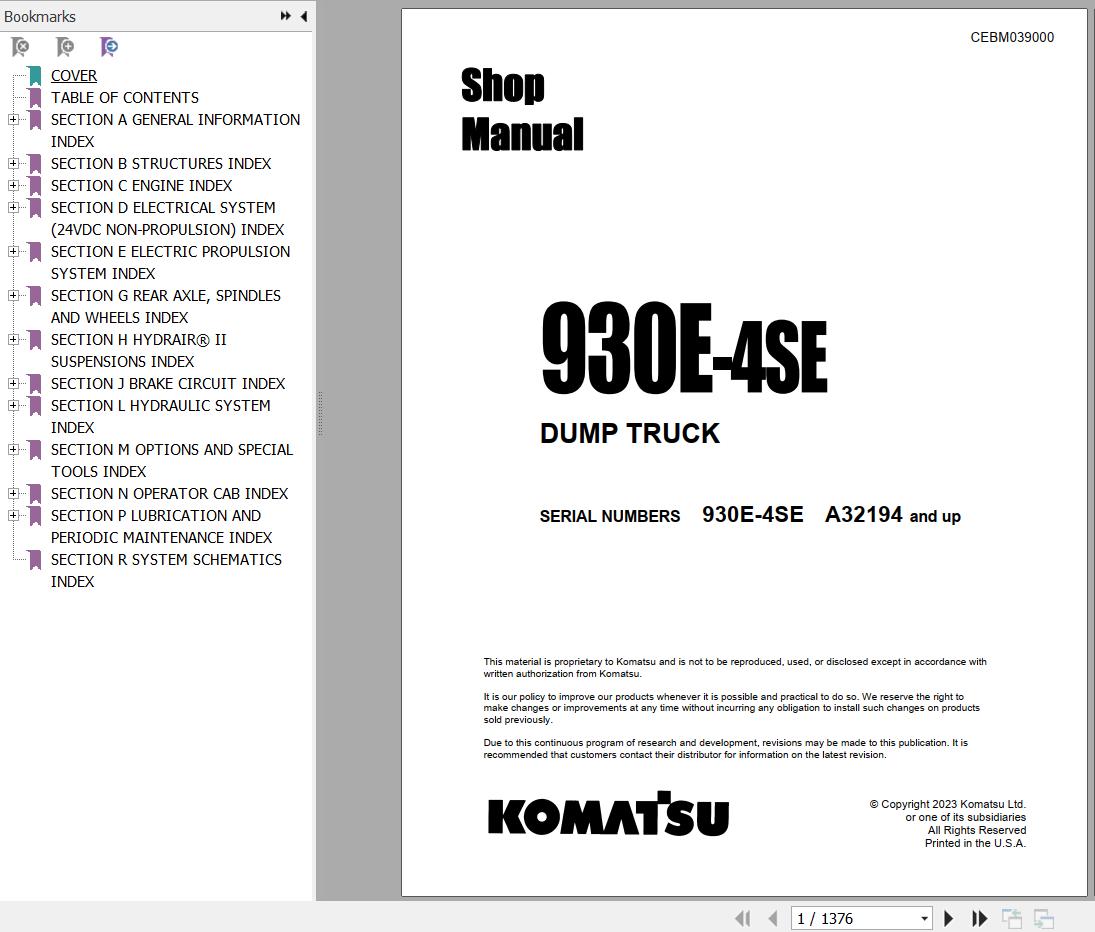The width and height of the screenshot is (1095, 932).
Task: Select SECTION C ENGINE INDEX bookmark
Action: (141, 186)
